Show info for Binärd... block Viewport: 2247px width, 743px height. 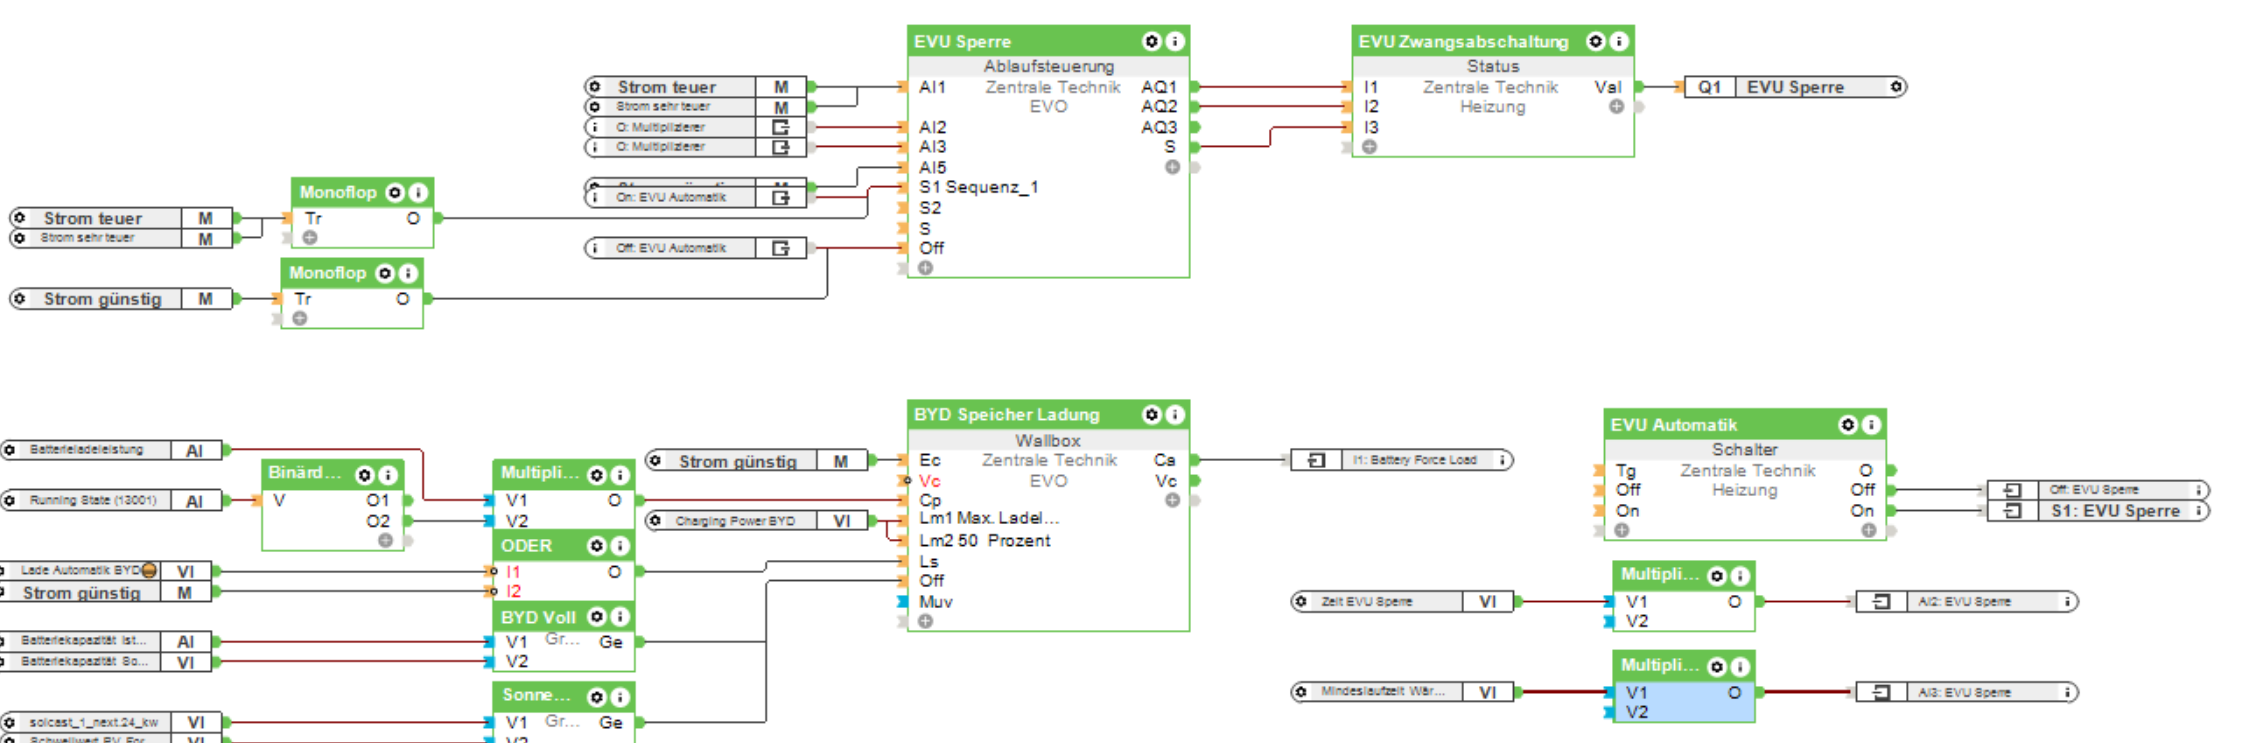click(x=388, y=475)
